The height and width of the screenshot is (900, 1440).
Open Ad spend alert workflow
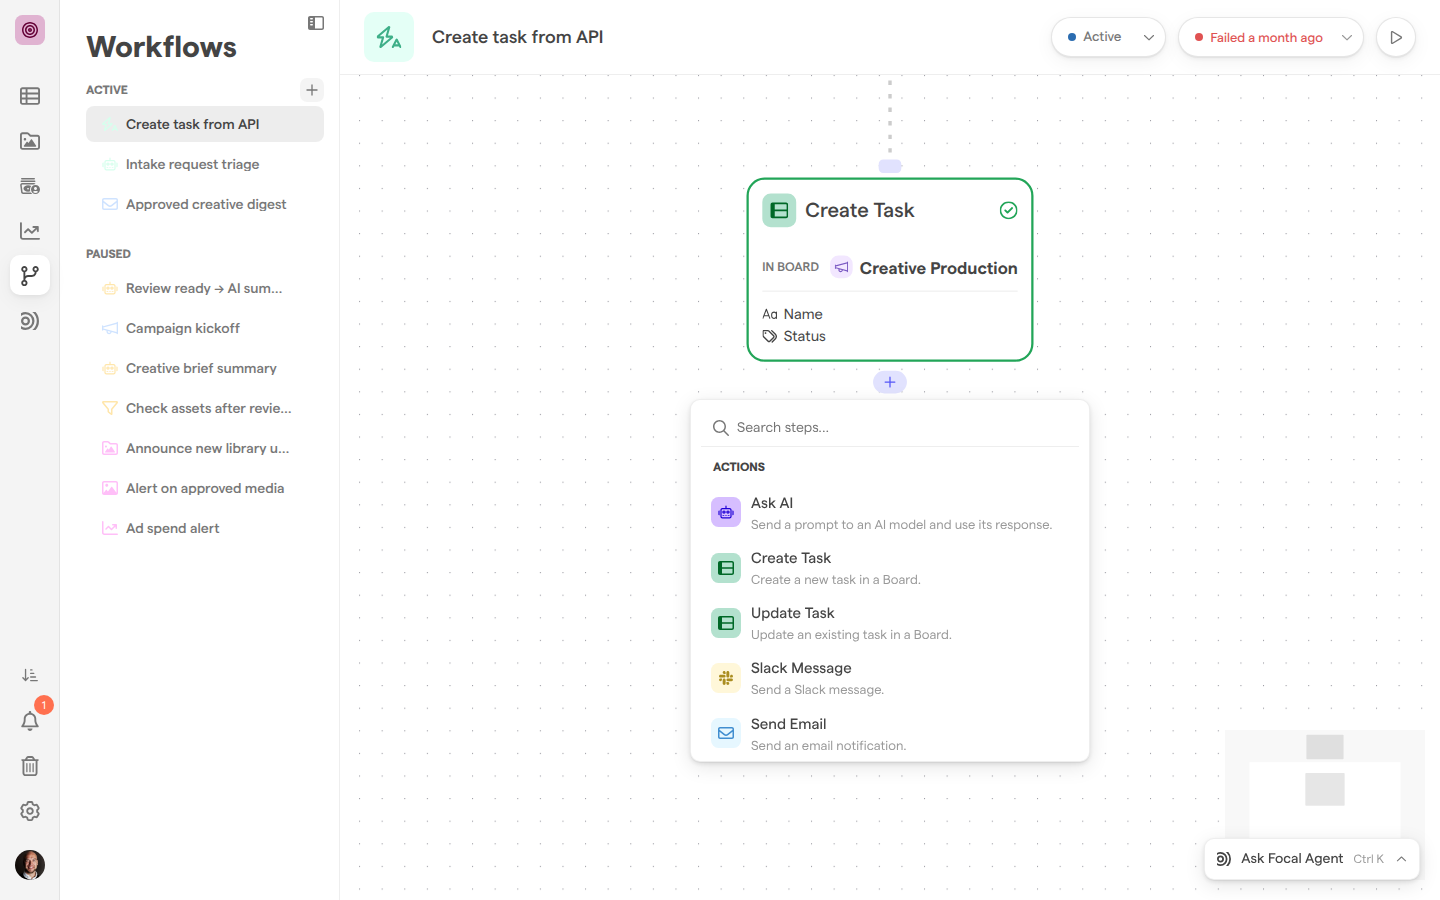205,528
